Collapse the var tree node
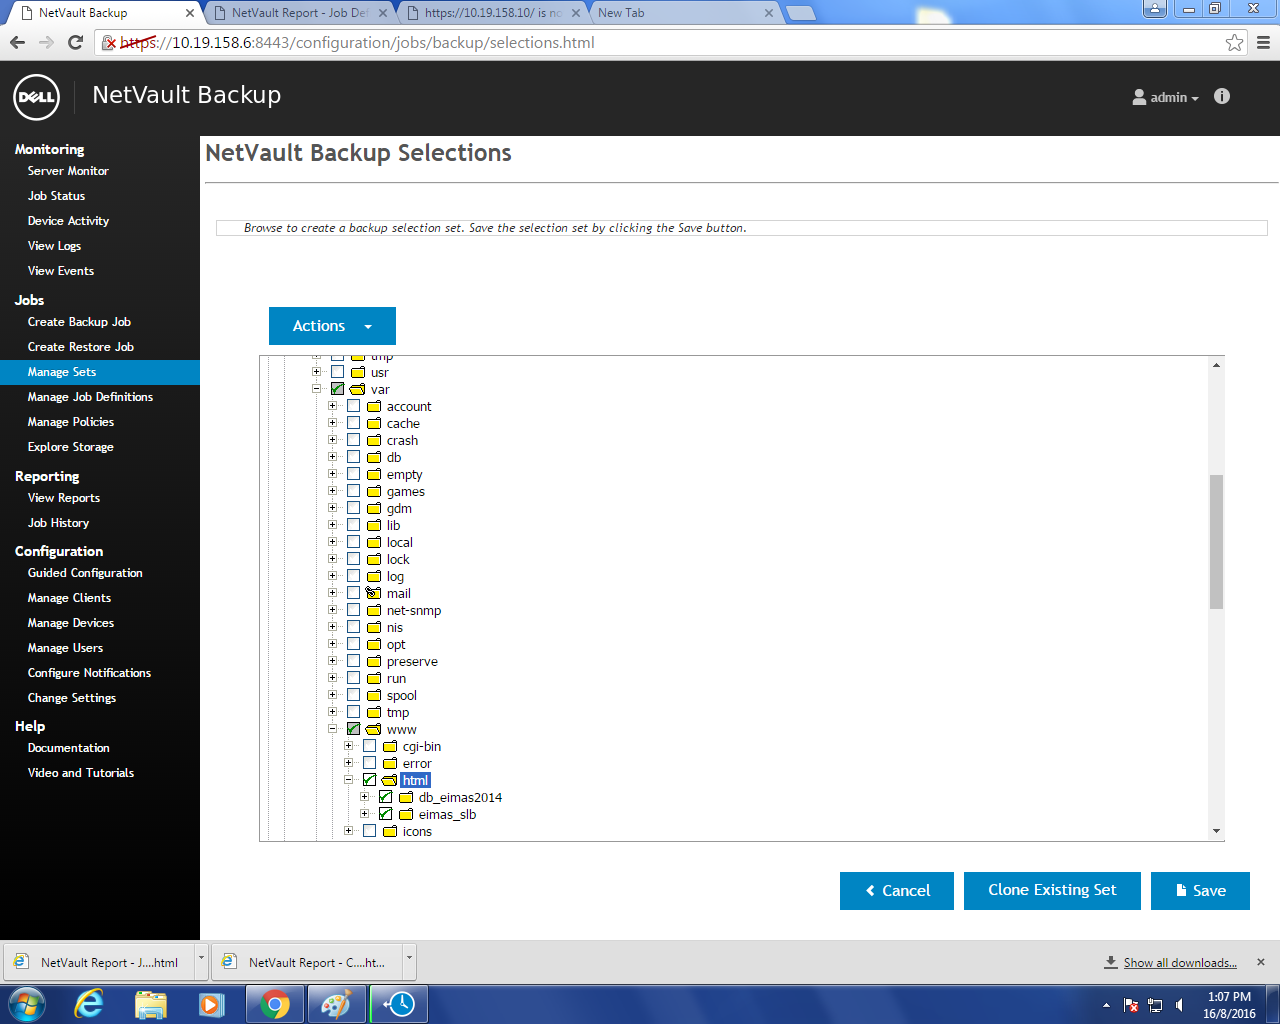The width and height of the screenshot is (1280, 1024). pos(317,389)
